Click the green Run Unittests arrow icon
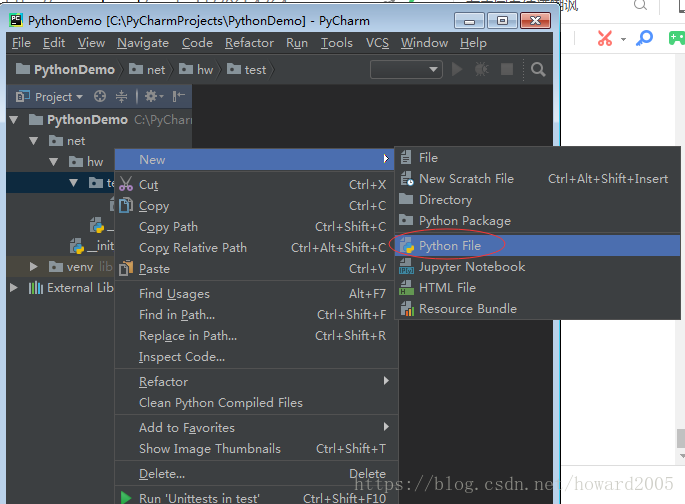 point(126,497)
